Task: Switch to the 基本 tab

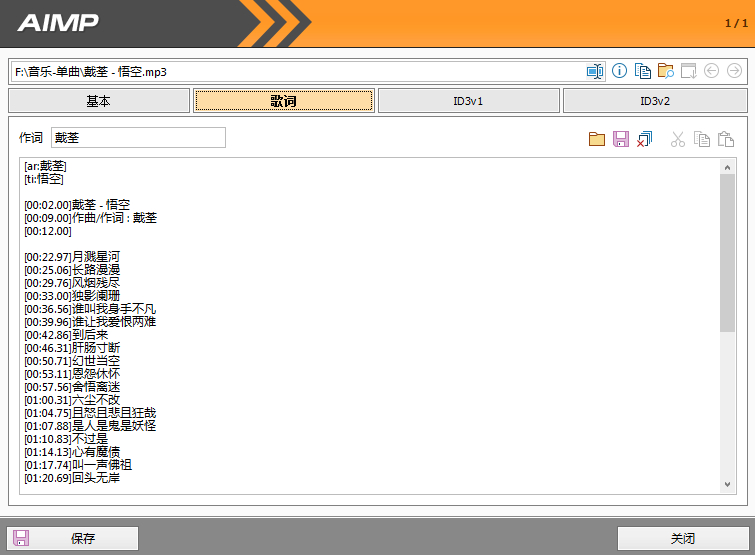Action: pyautogui.click(x=99, y=101)
